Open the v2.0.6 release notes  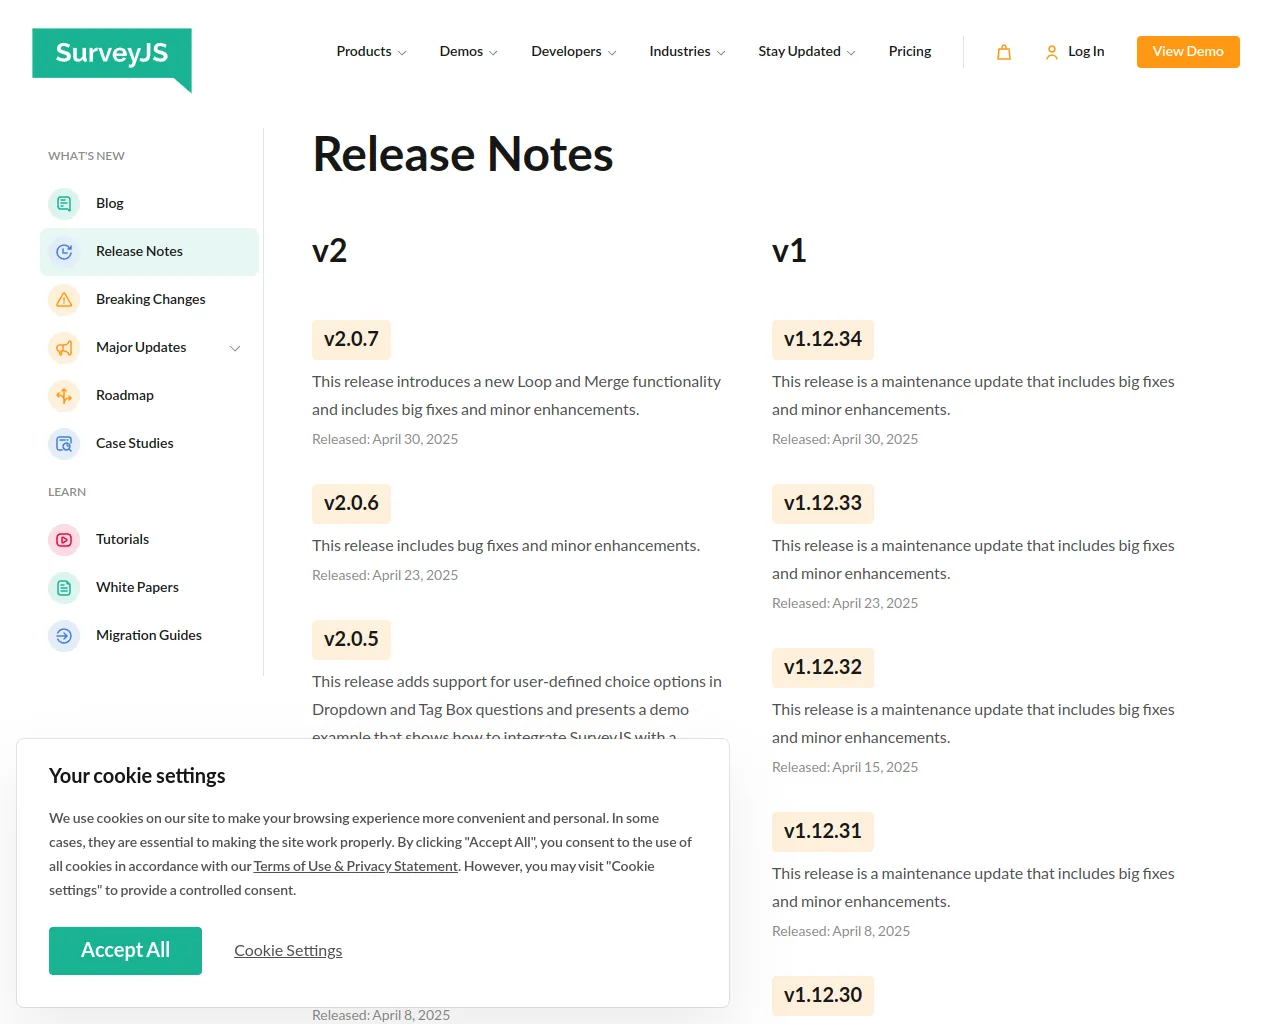click(x=351, y=504)
